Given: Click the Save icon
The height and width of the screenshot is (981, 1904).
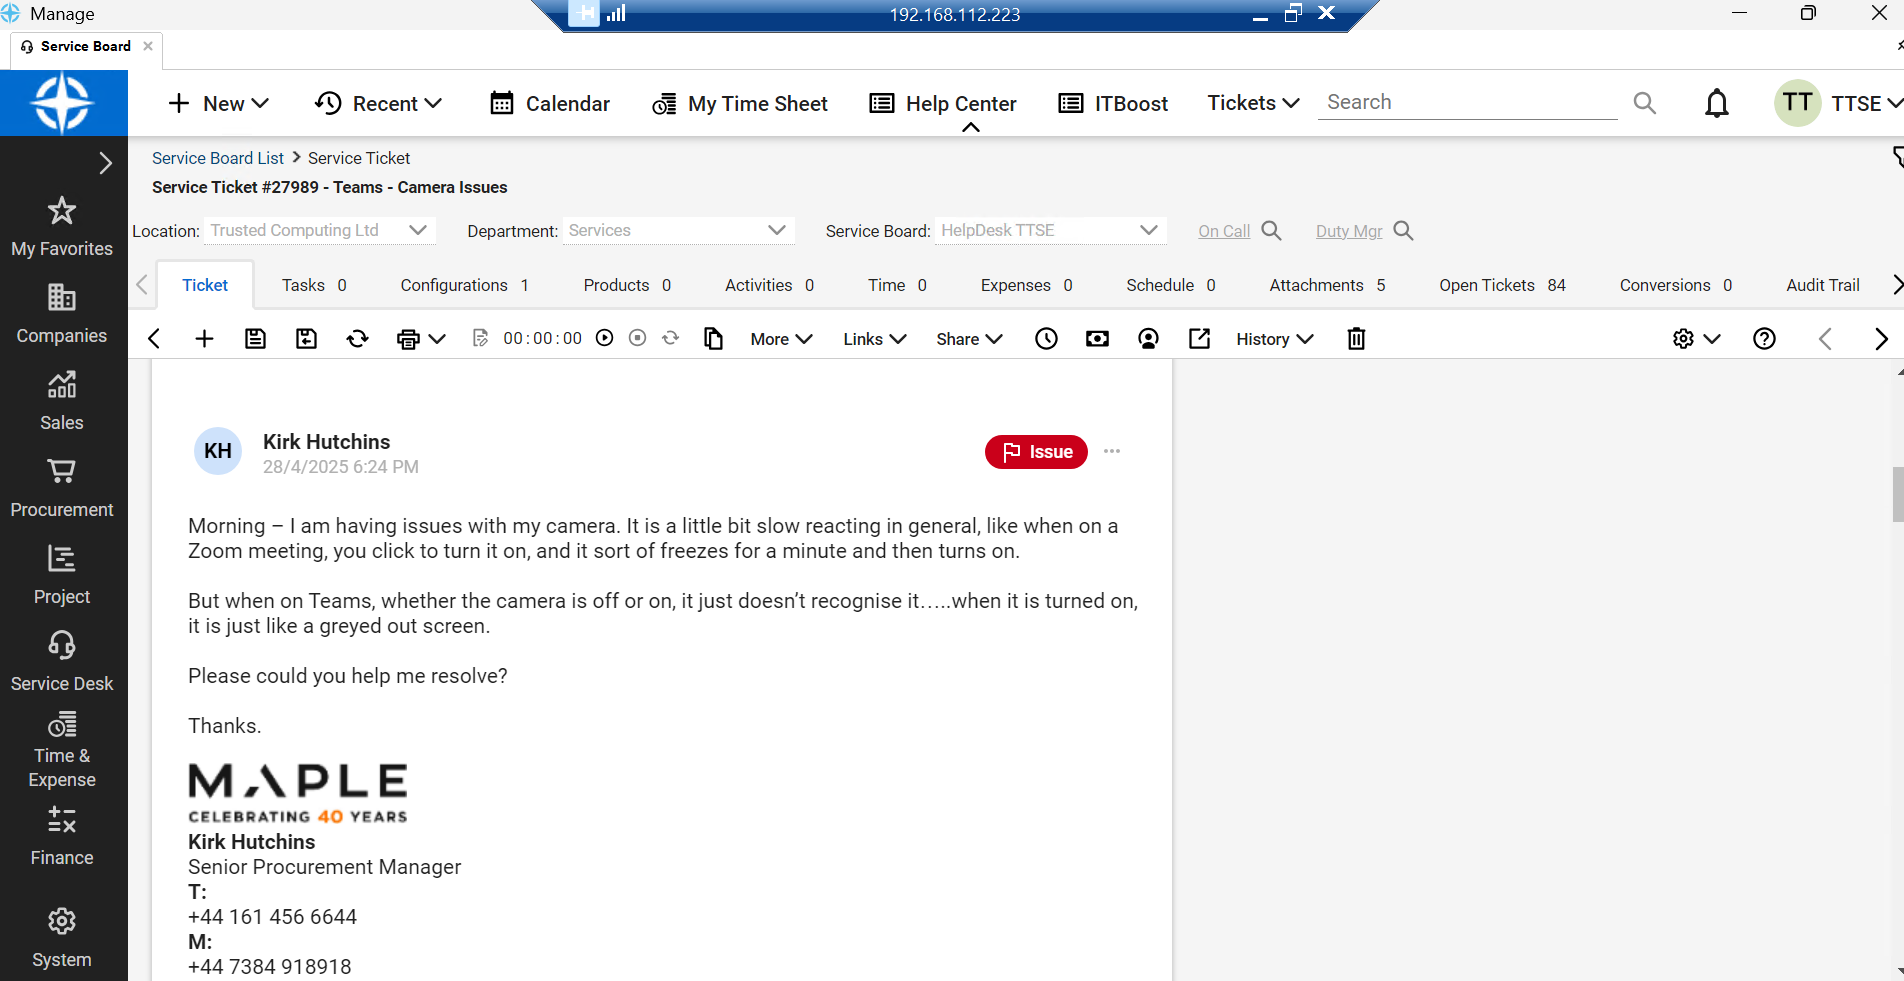Looking at the screenshot, I should (x=255, y=339).
